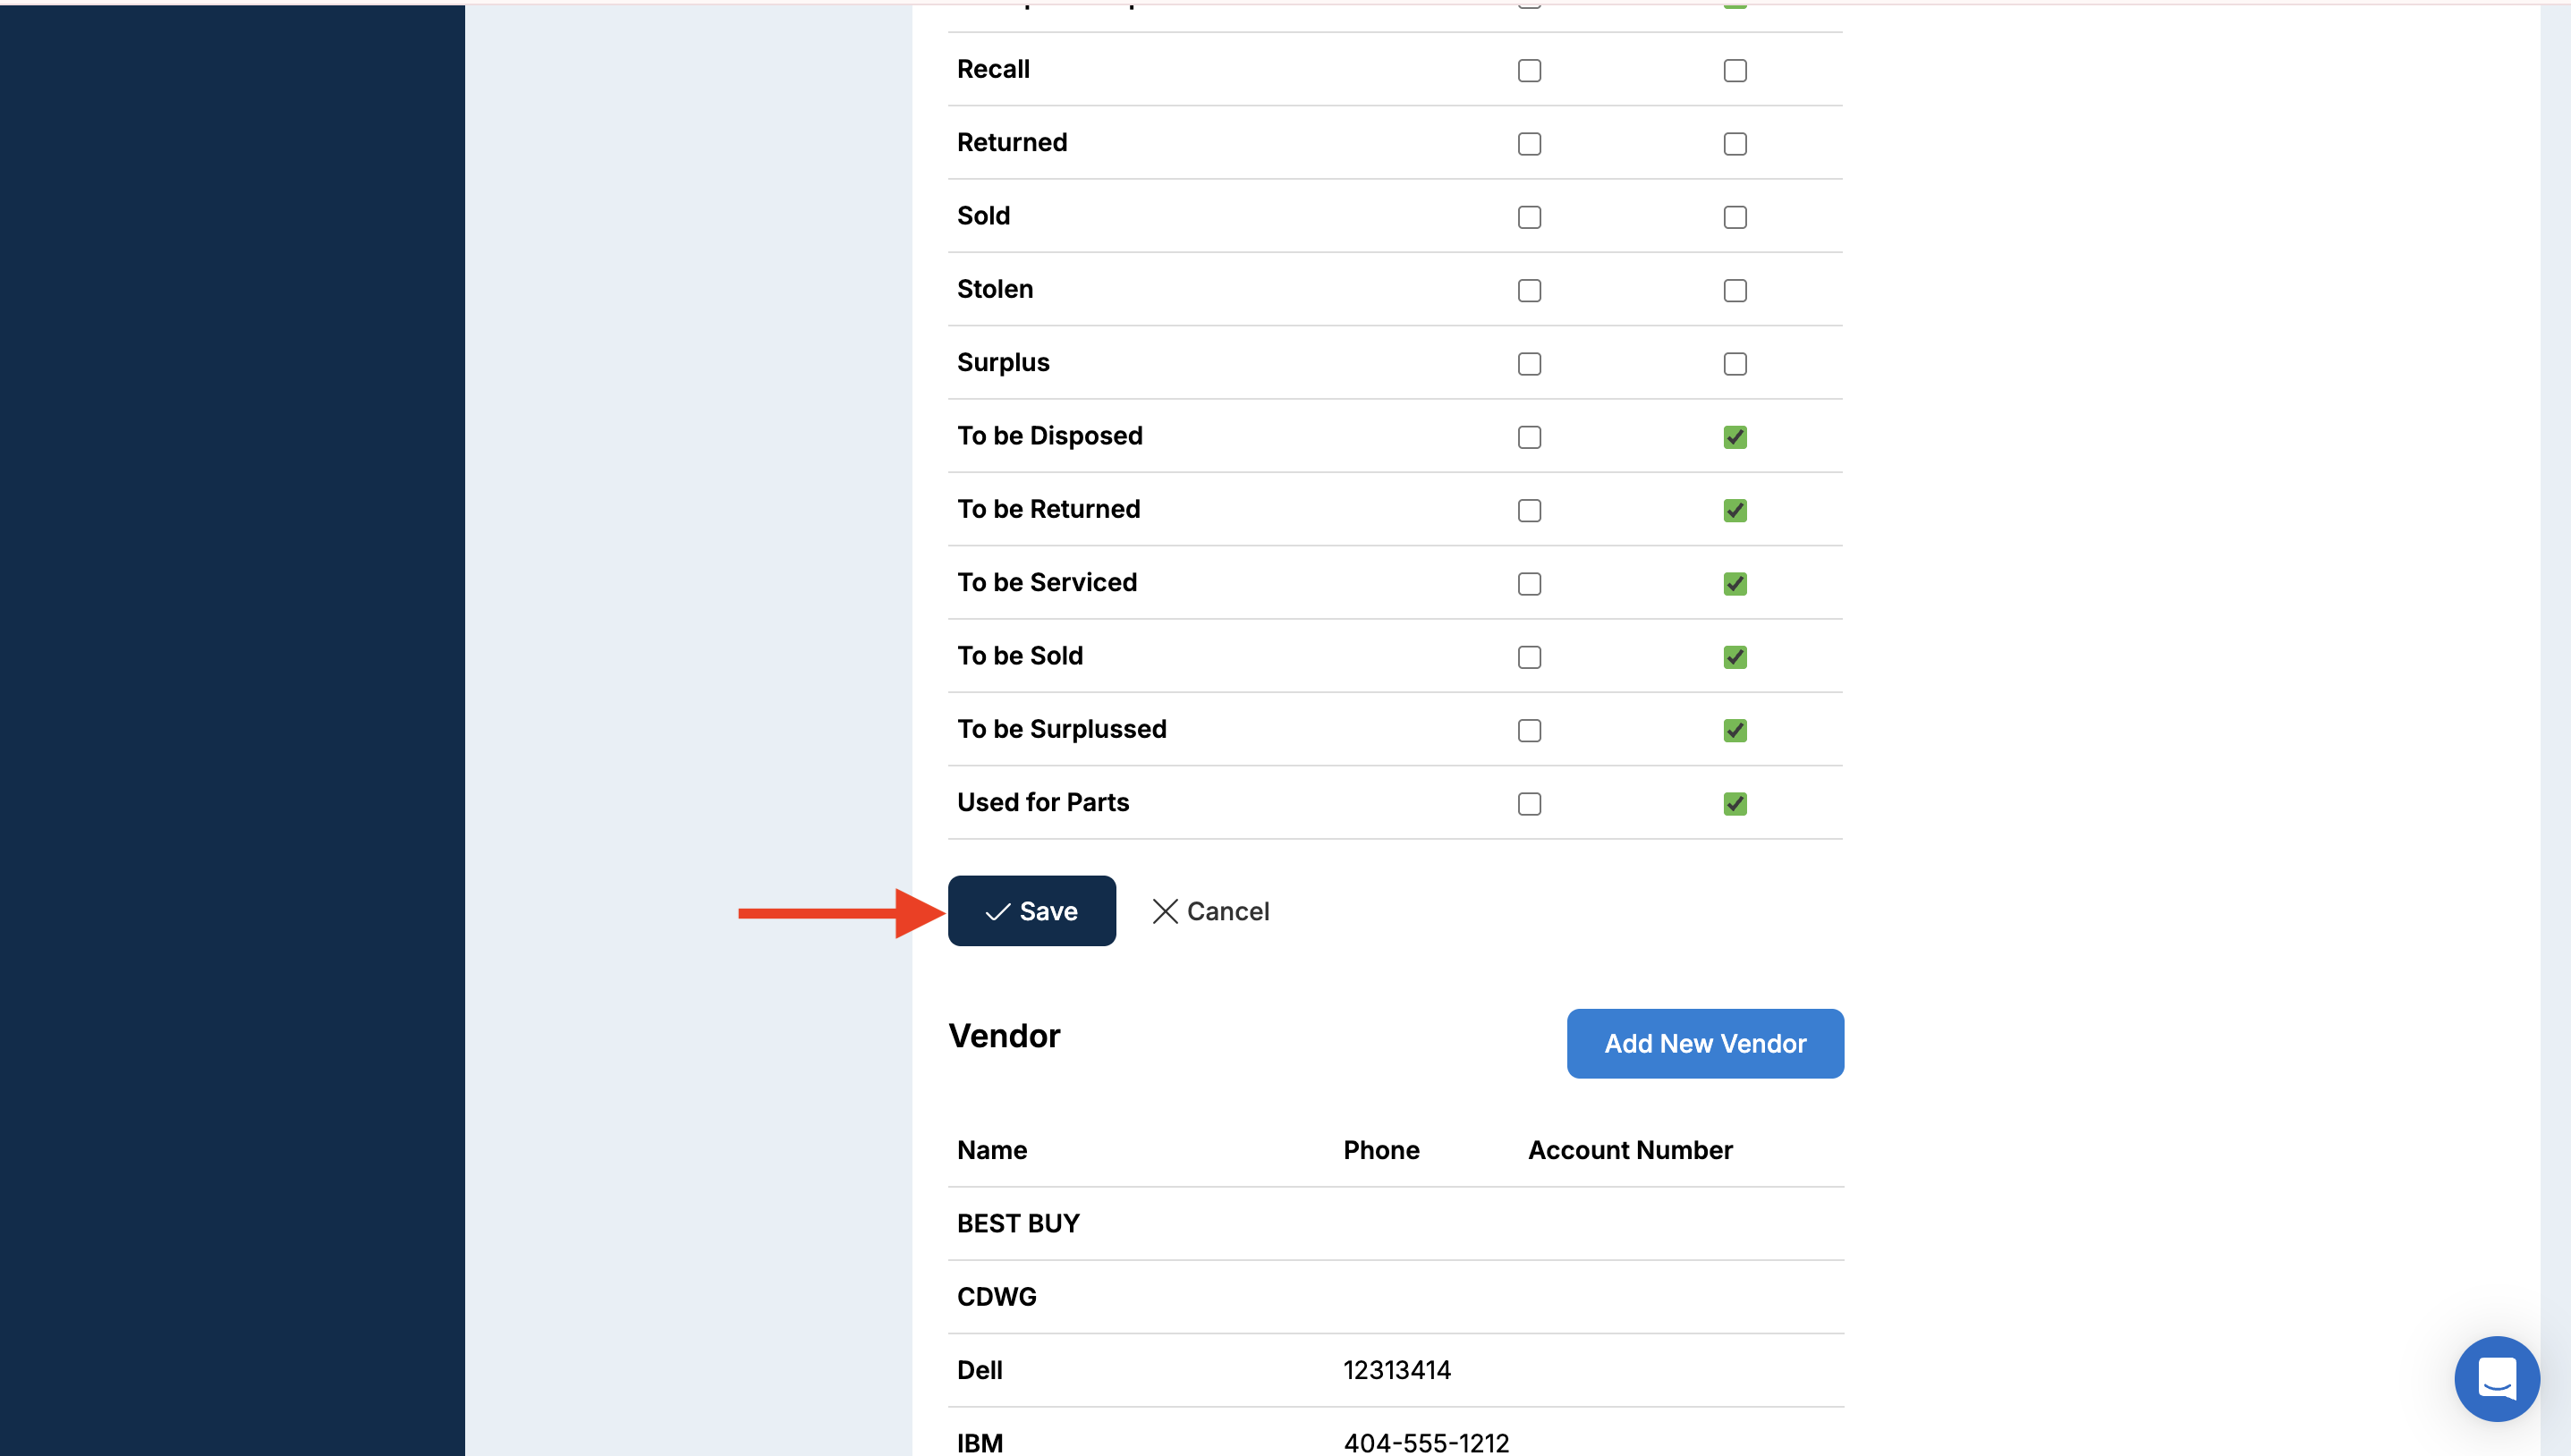
Task: Click Cancel to discard changes
Action: 1210,911
